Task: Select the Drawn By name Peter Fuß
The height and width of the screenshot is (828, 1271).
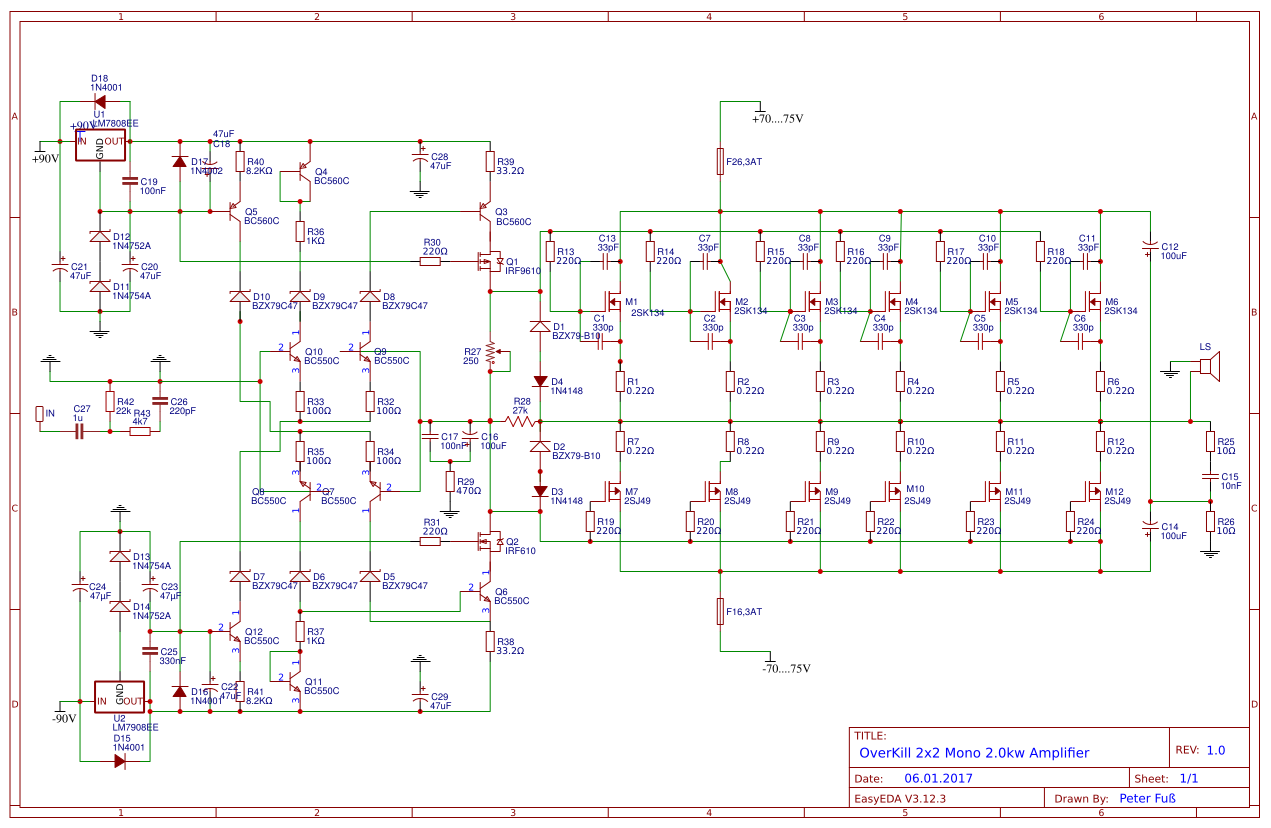Action: 1146,798
